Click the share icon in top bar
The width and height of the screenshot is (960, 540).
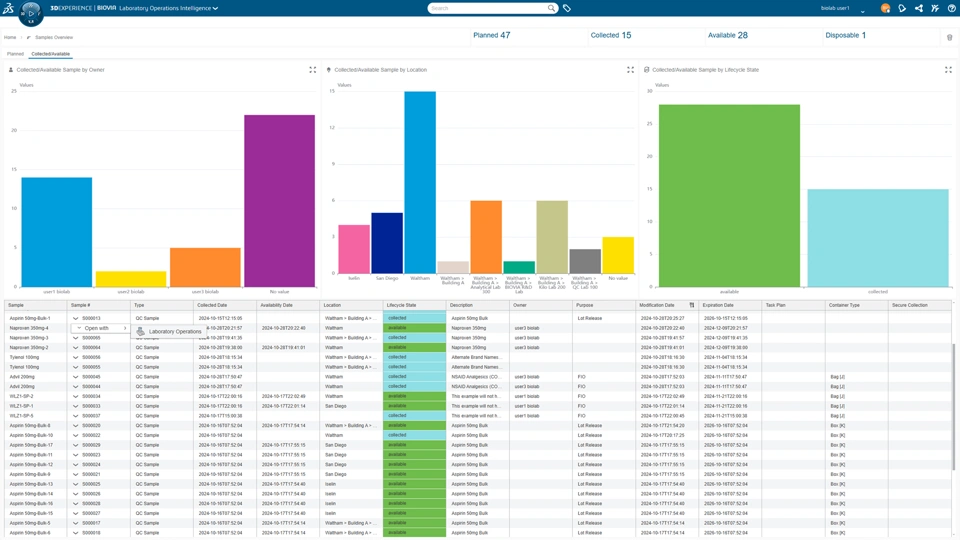[918, 8]
